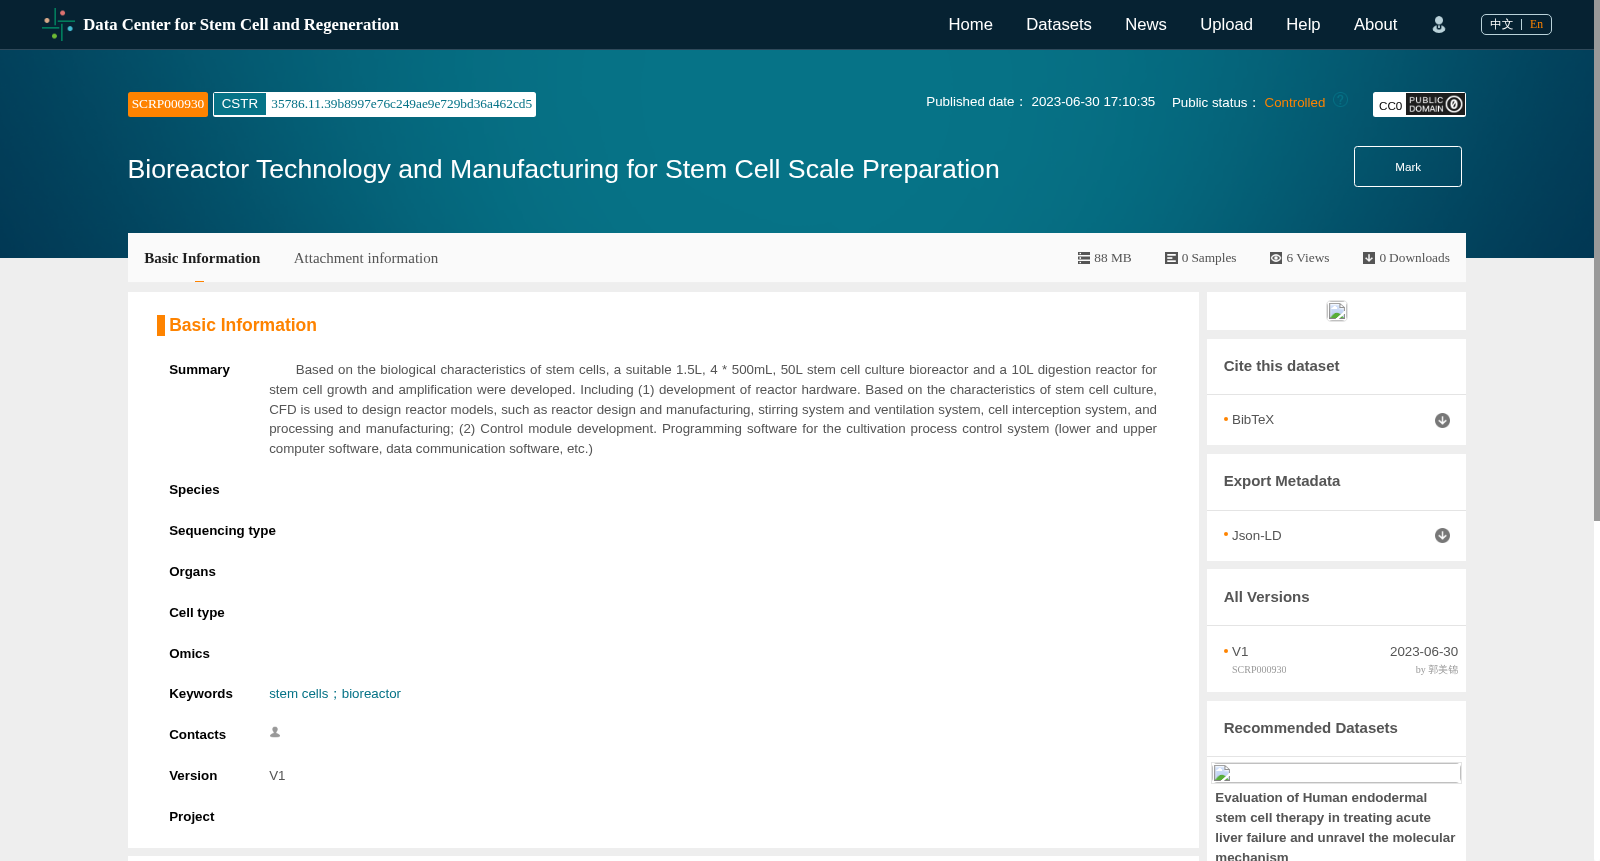The image size is (1600, 861).
Task: Click the recommended dataset thumbnail image
Action: point(1336,773)
